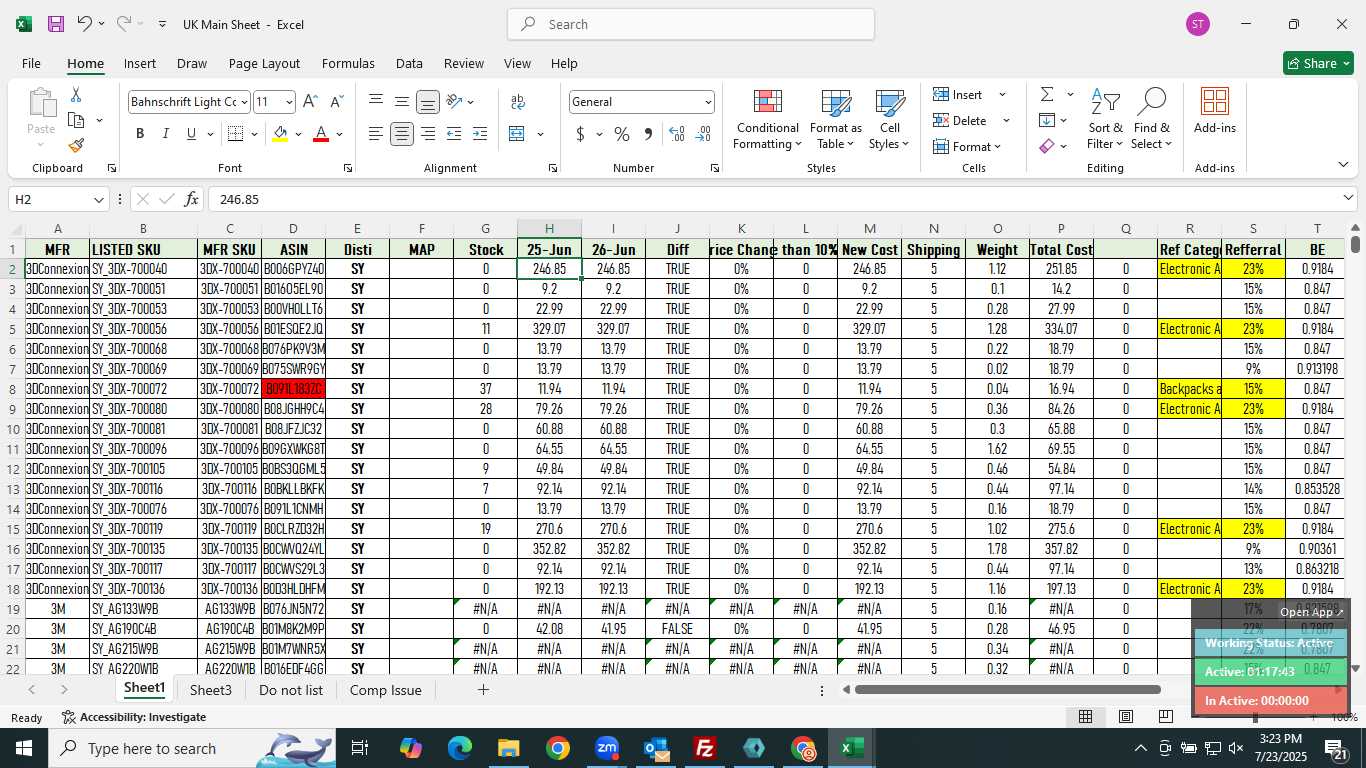
Task: Switch to the Comp Issue worksheet tab
Action: (x=386, y=690)
